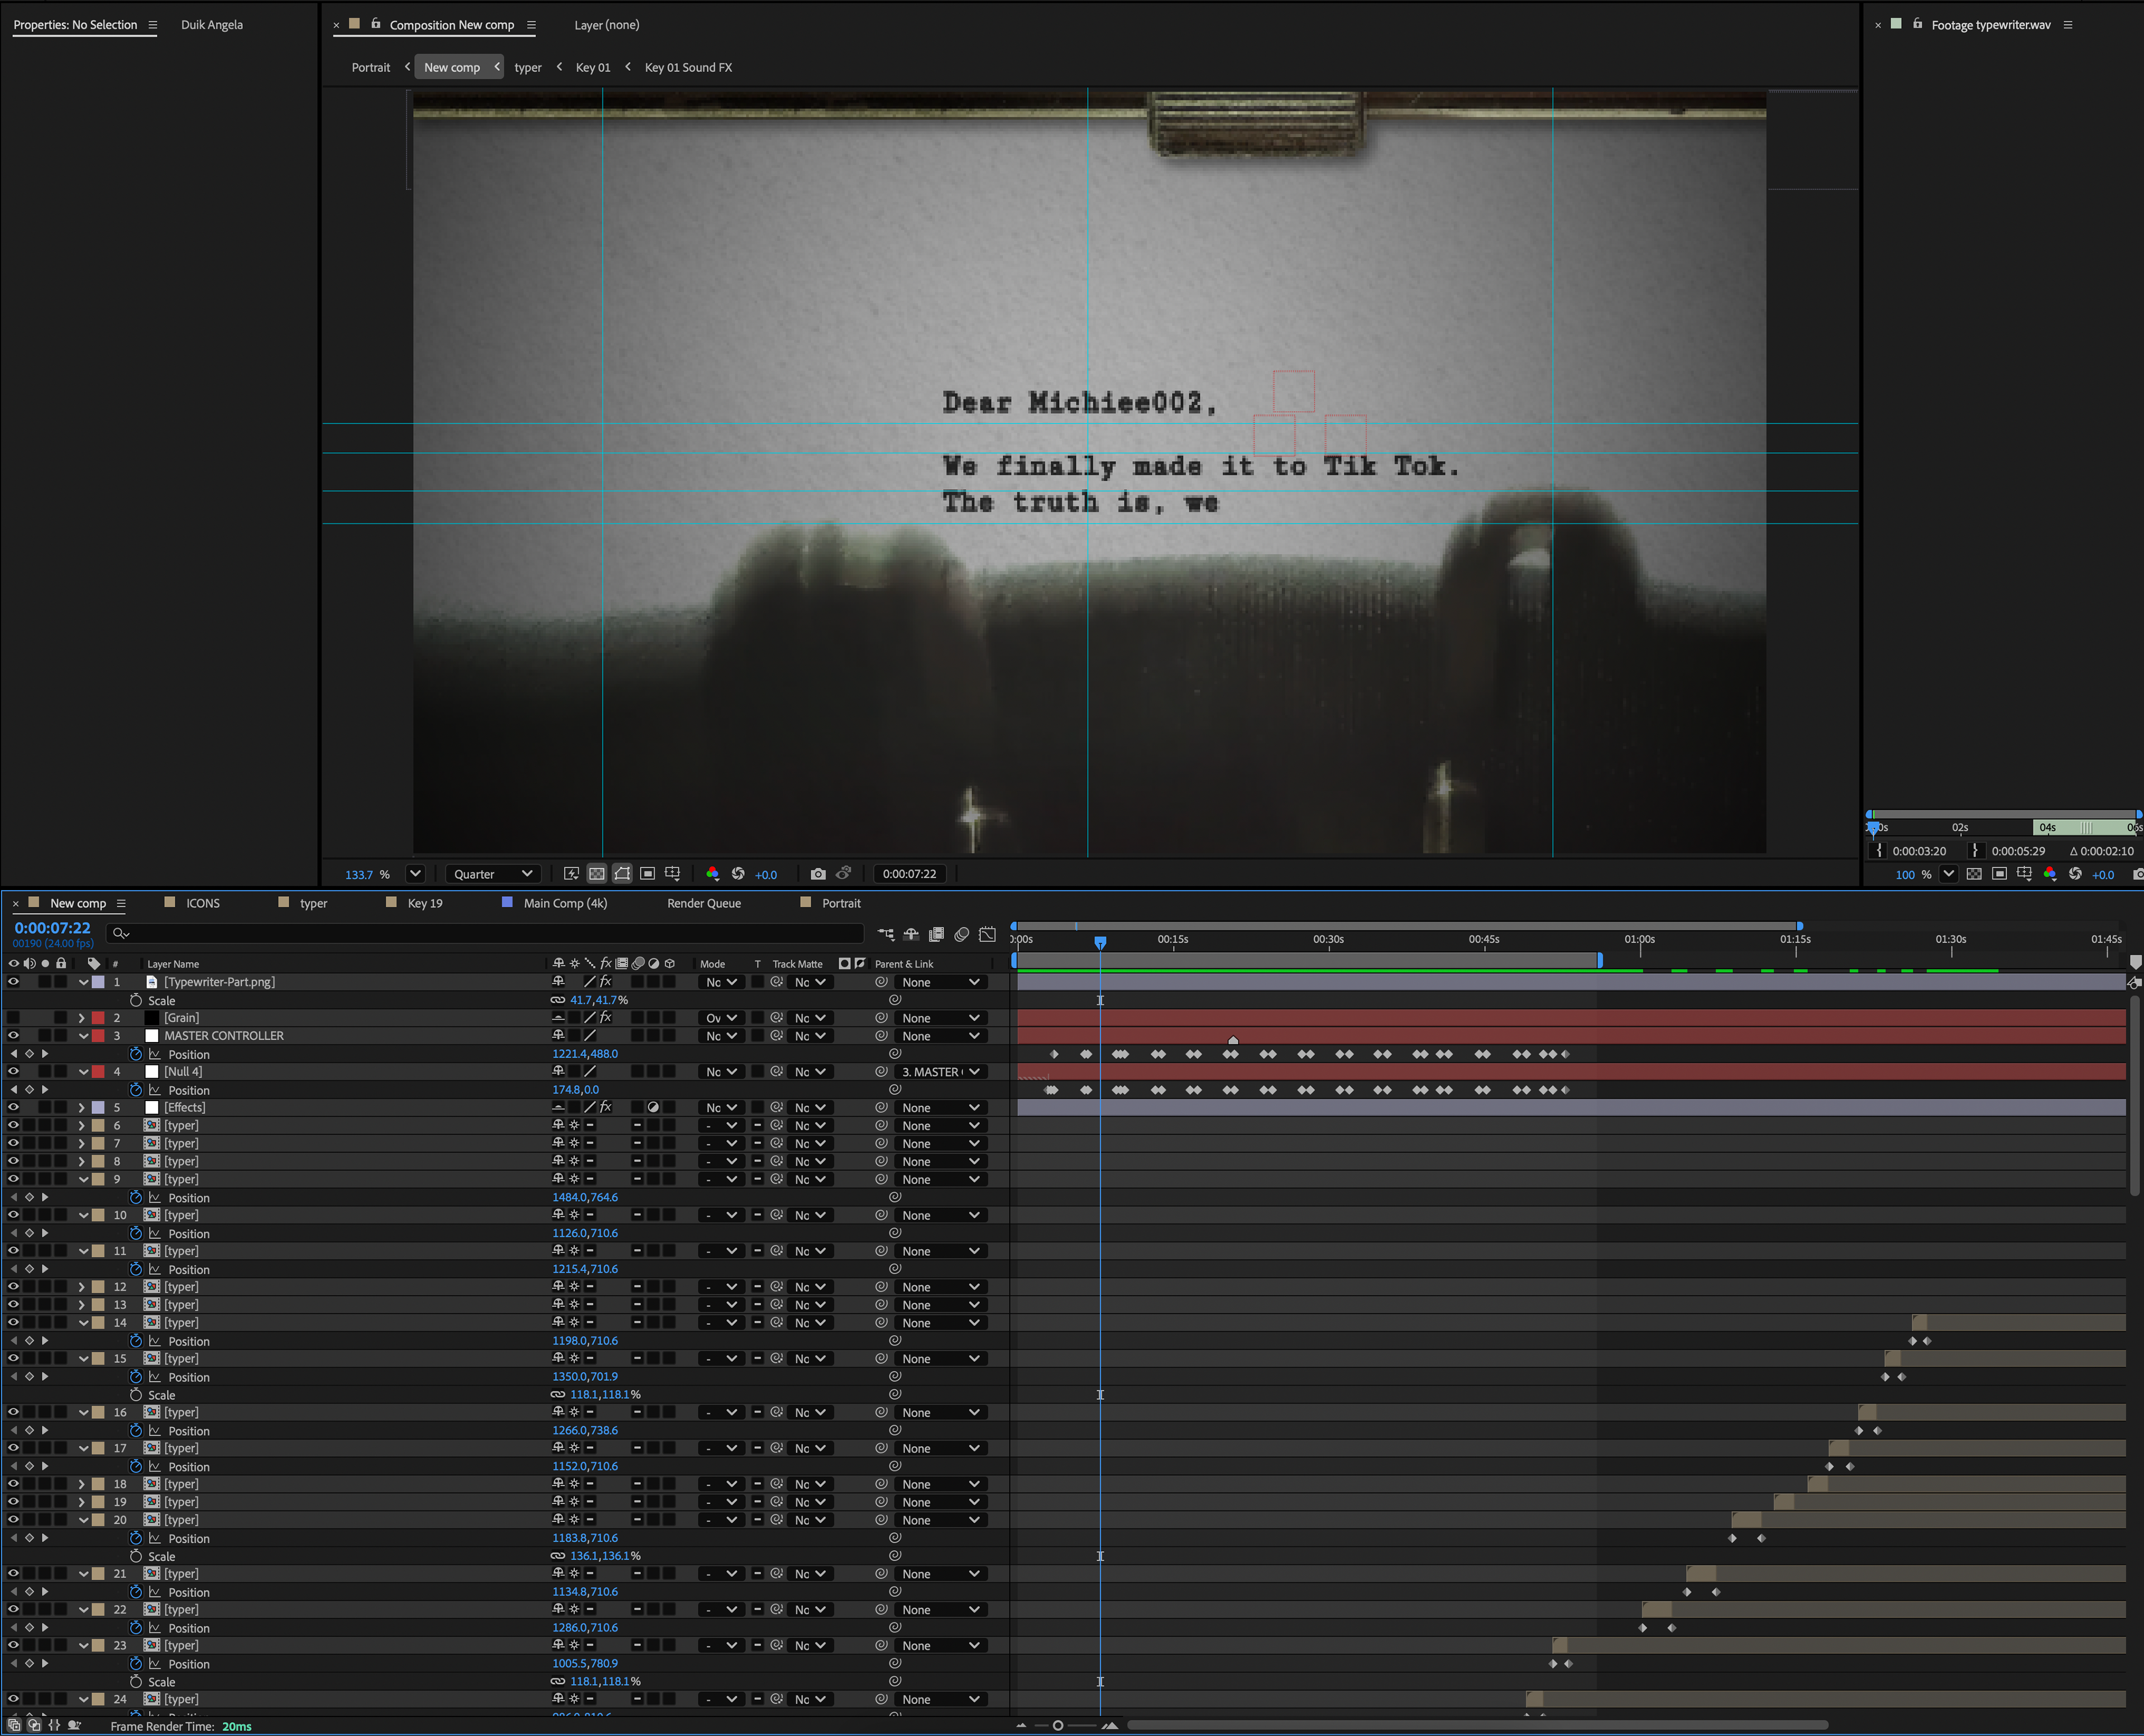Take a snapshot with the camera icon
Viewport: 2144px width, 1736px height.
pos(818,874)
